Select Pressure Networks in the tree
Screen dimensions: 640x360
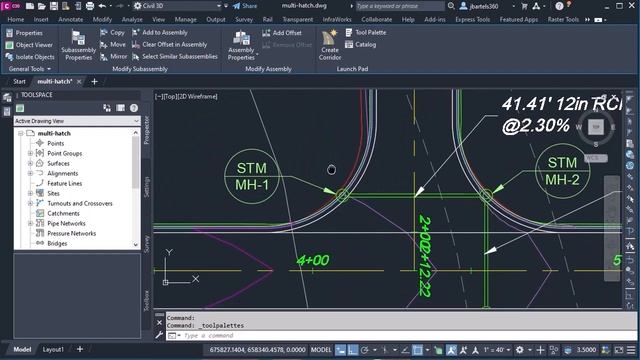(71, 233)
